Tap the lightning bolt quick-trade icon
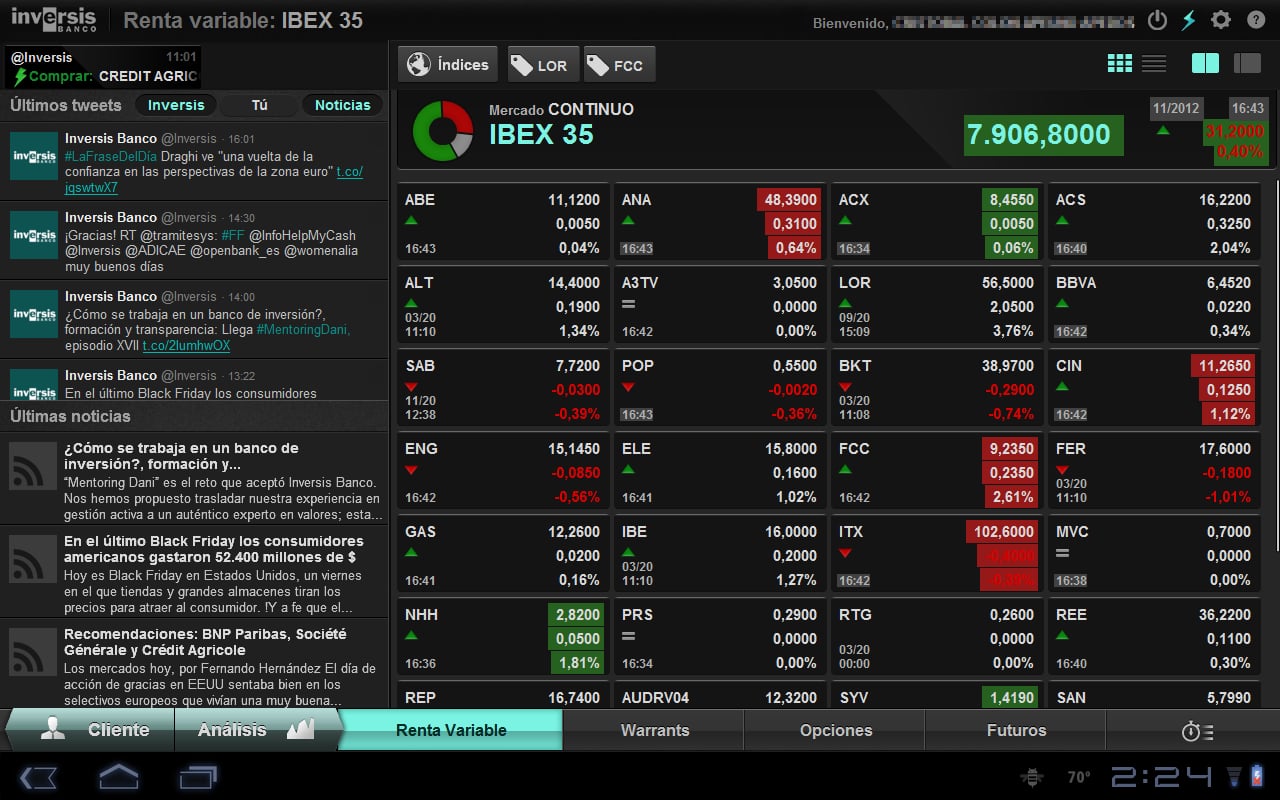This screenshot has height=800, width=1280. (x=1188, y=20)
